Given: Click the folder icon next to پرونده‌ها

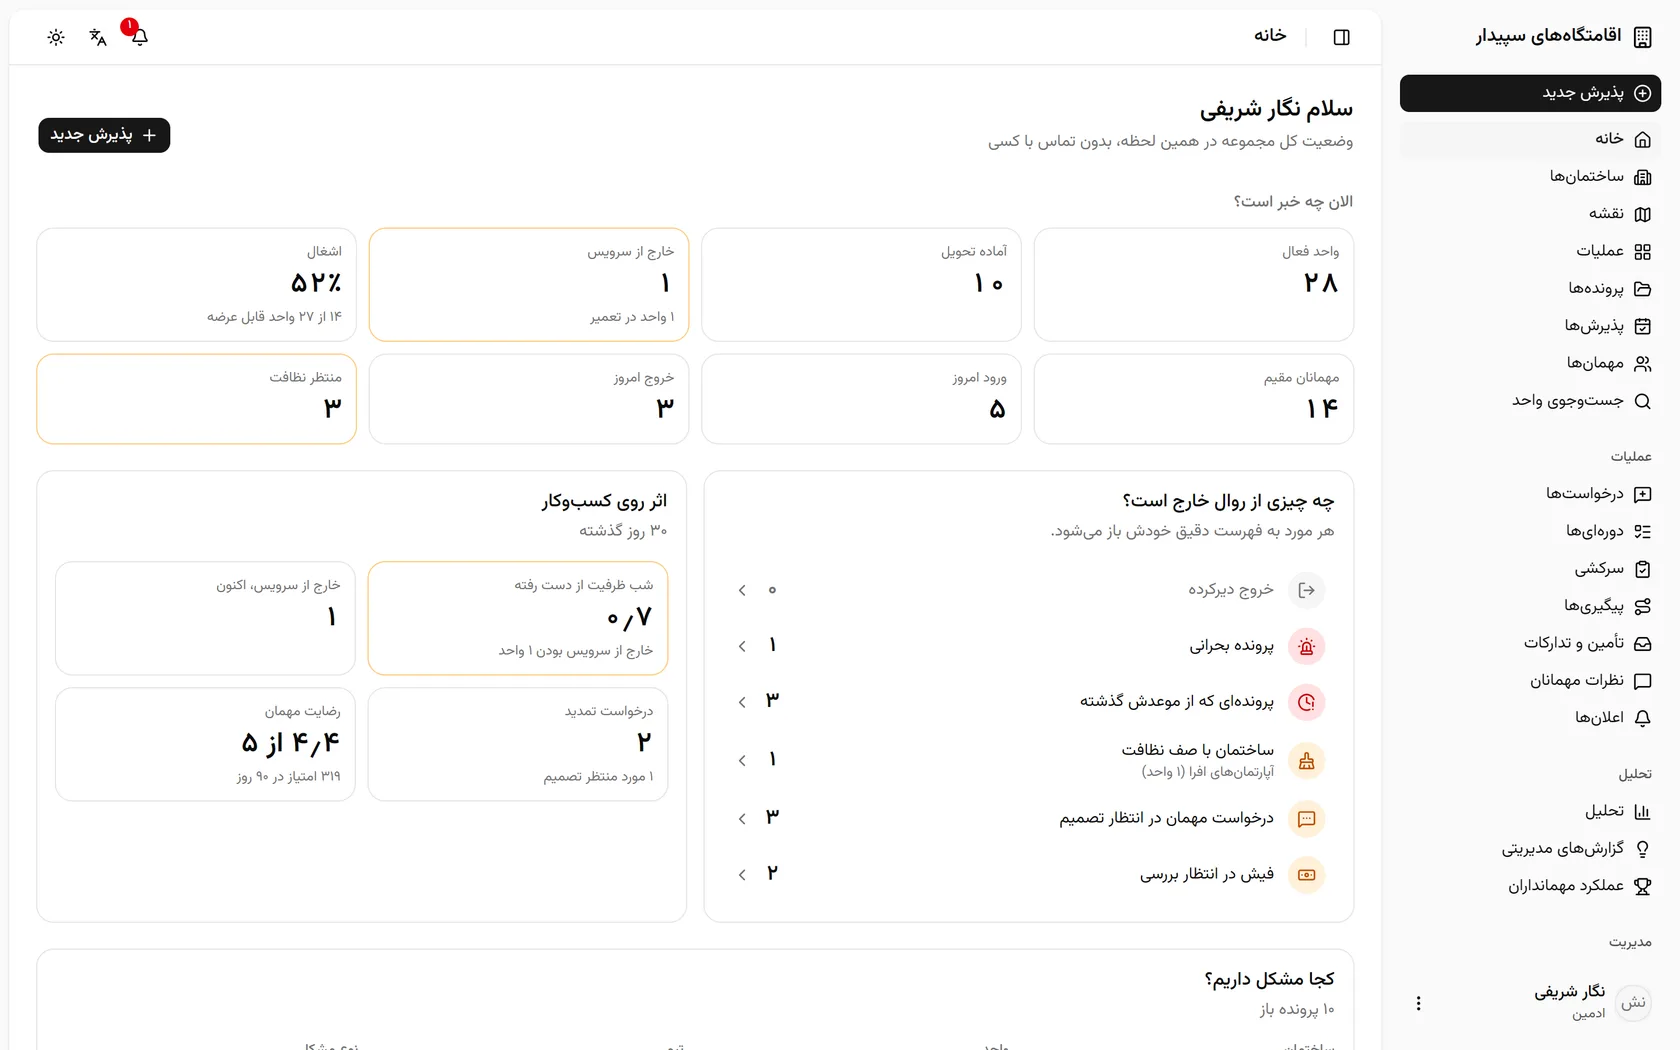Looking at the screenshot, I should tap(1642, 289).
